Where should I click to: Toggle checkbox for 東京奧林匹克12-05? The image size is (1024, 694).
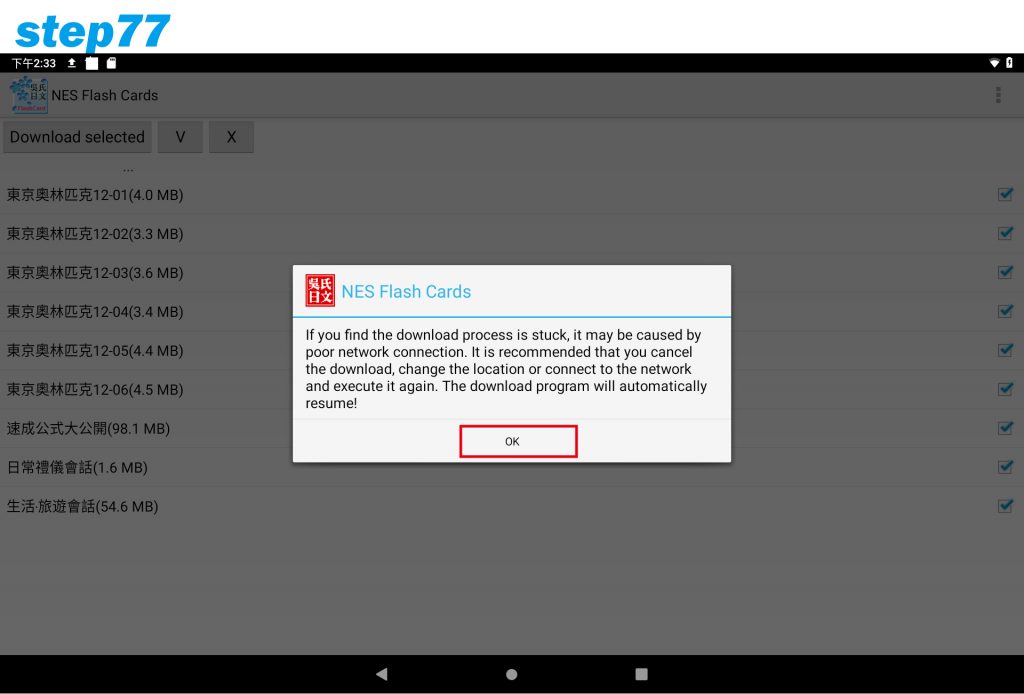pos(1005,350)
